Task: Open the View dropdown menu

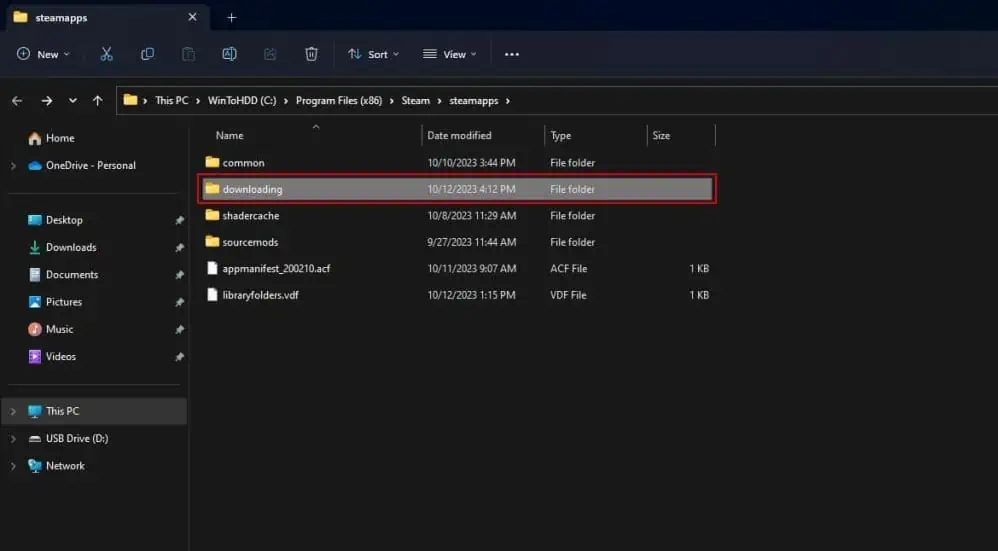Action: (x=450, y=54)
